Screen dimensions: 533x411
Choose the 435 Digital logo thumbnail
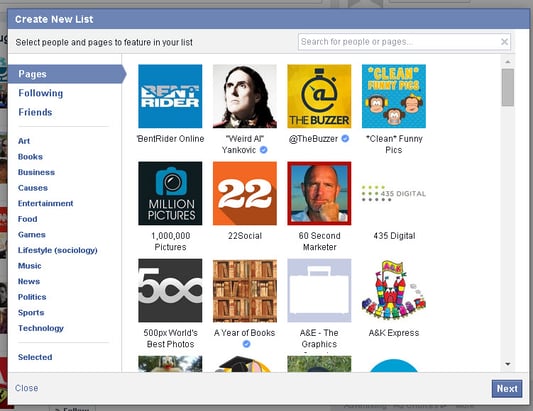pos(394,193)
